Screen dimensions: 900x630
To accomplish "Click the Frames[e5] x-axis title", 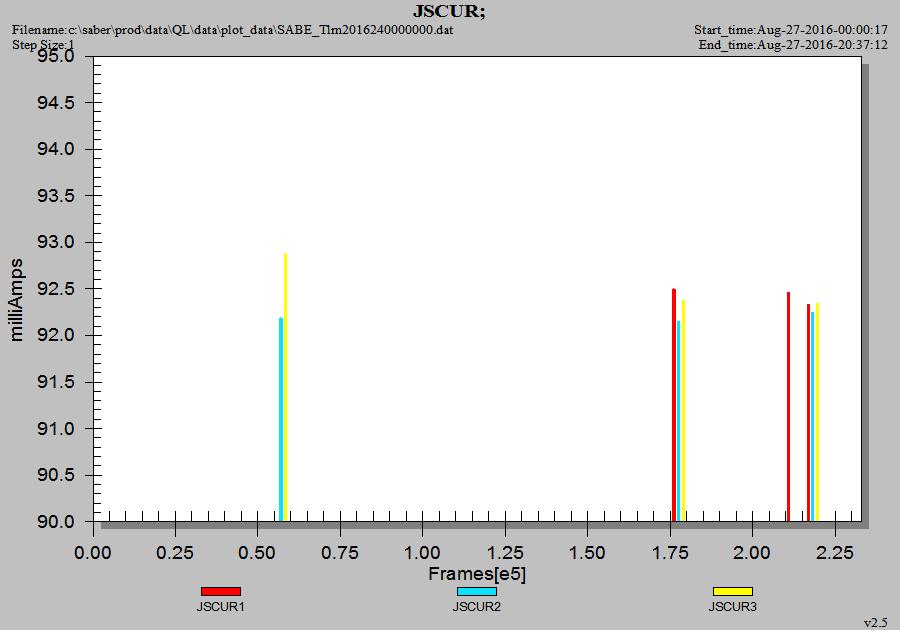I will click(477, 574).
